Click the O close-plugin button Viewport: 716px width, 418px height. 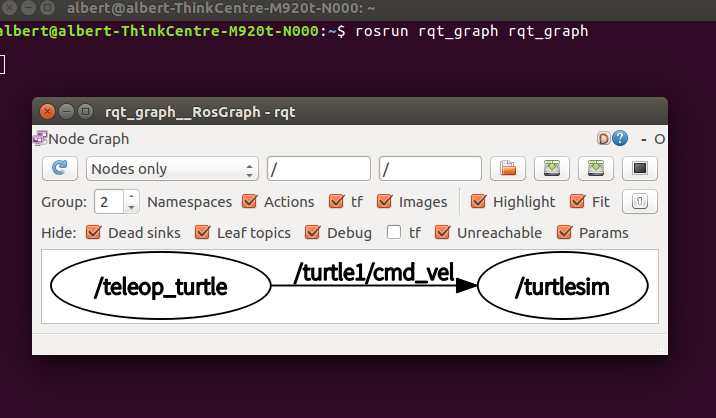(659, 139)
